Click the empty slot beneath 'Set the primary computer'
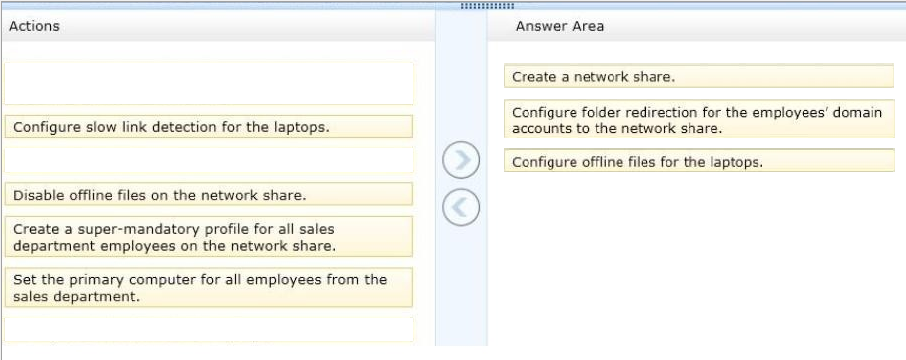This screenshot has width=906, height=360. [209, 329]
